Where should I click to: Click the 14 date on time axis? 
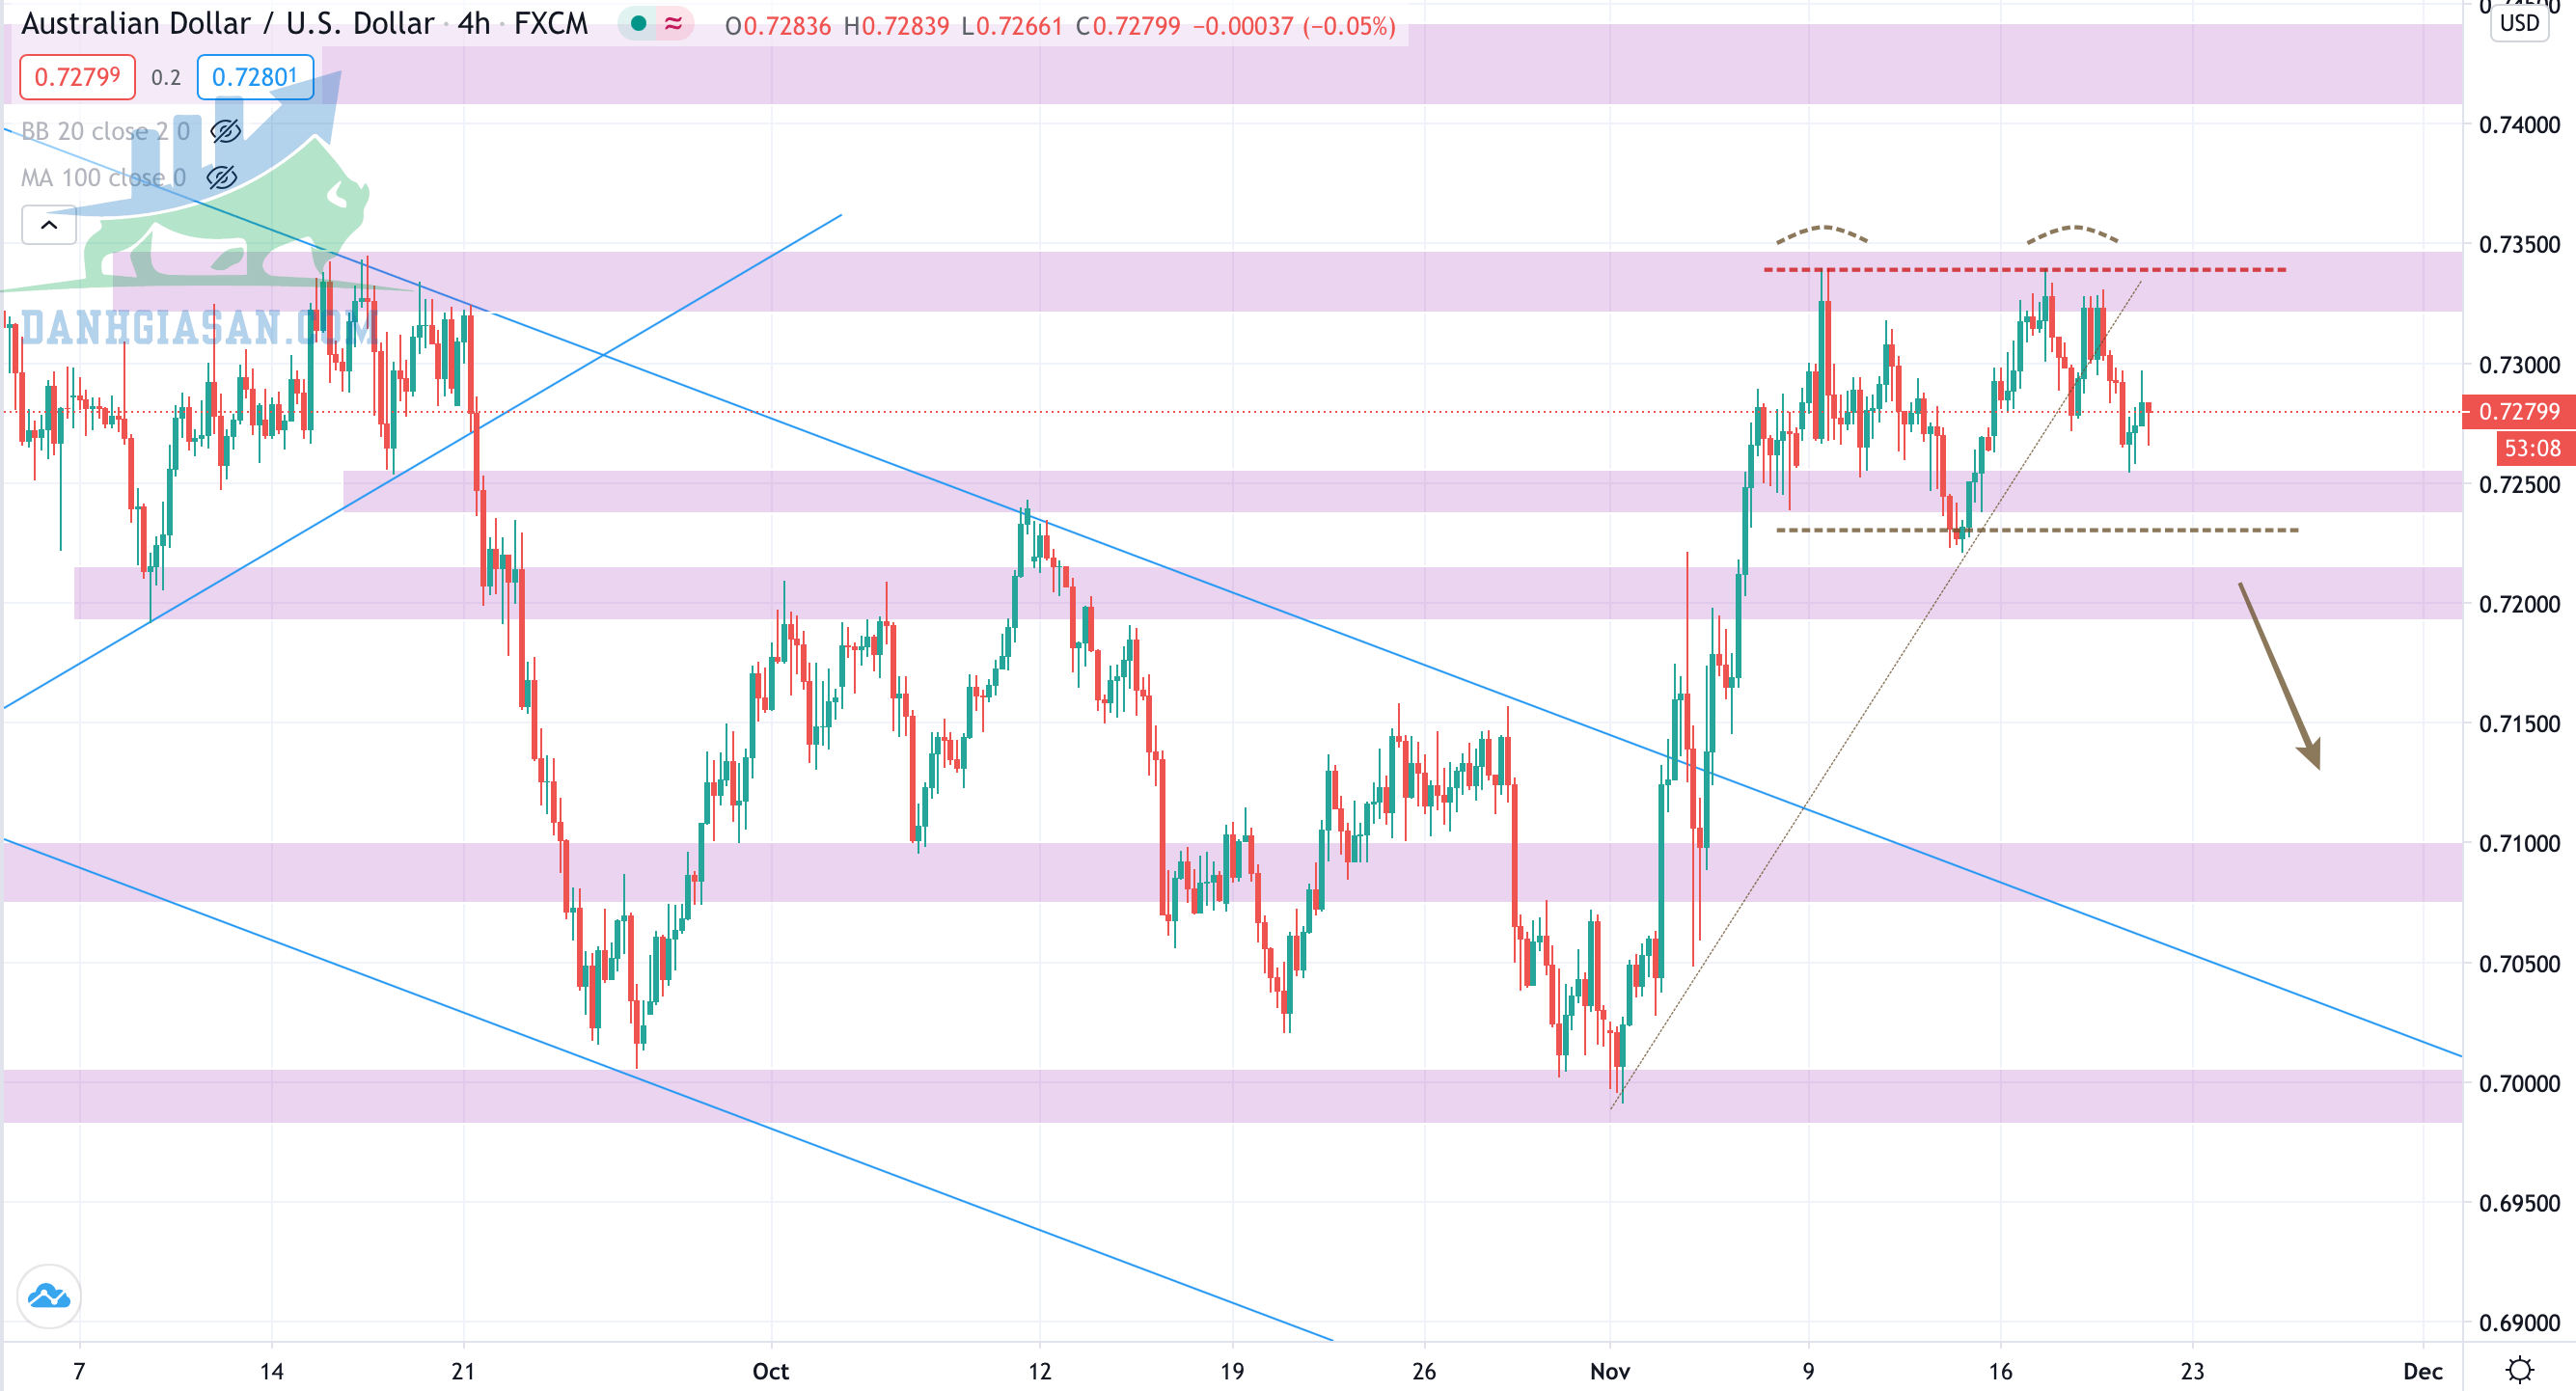[x=272, y=1371]
